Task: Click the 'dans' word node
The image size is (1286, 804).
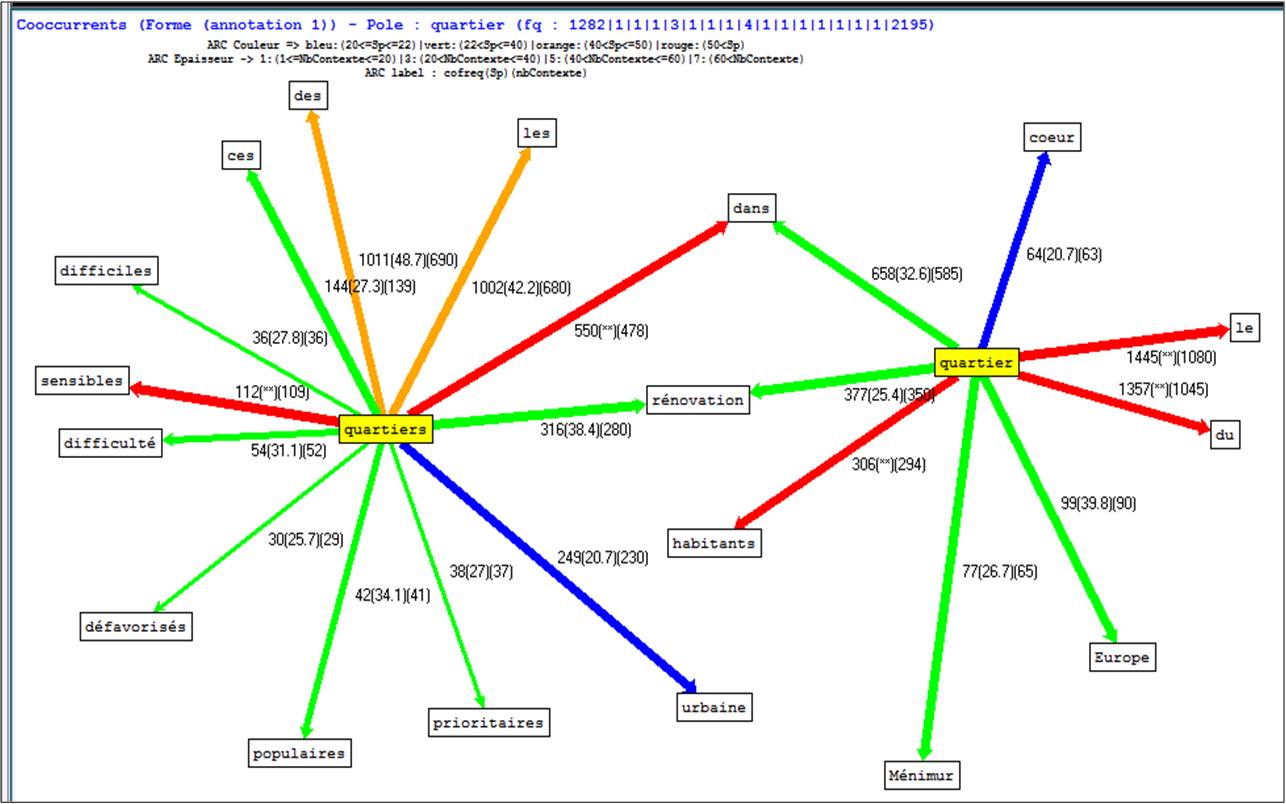Action: click(x=751, y=208)
